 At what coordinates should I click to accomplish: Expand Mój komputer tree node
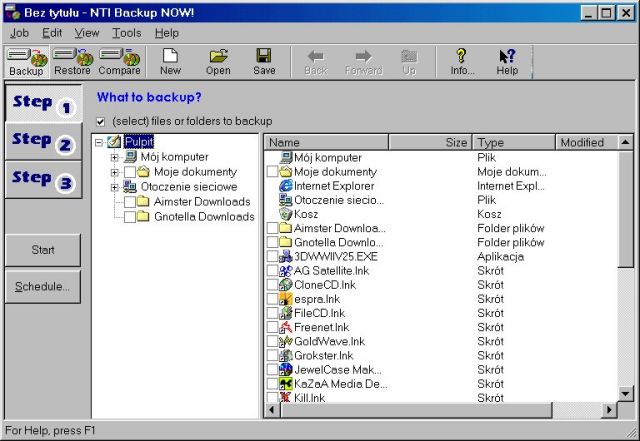pyautogui.click(x=115, y=157)
